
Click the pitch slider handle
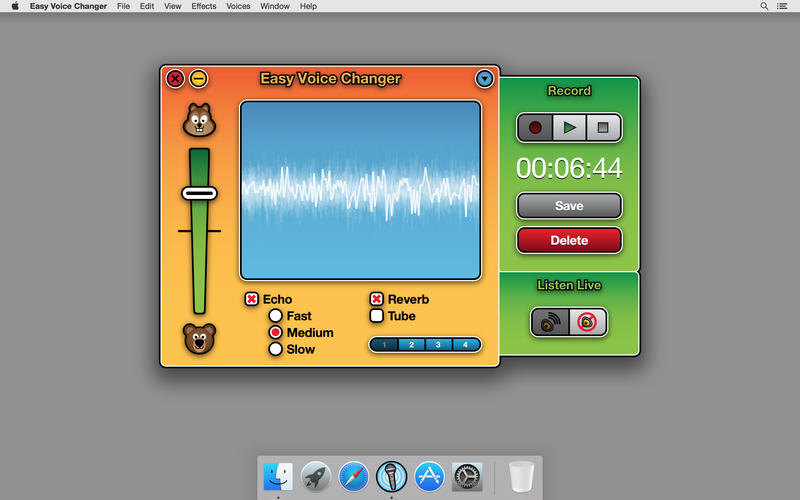pyautogui.click(x=199, y=192)
